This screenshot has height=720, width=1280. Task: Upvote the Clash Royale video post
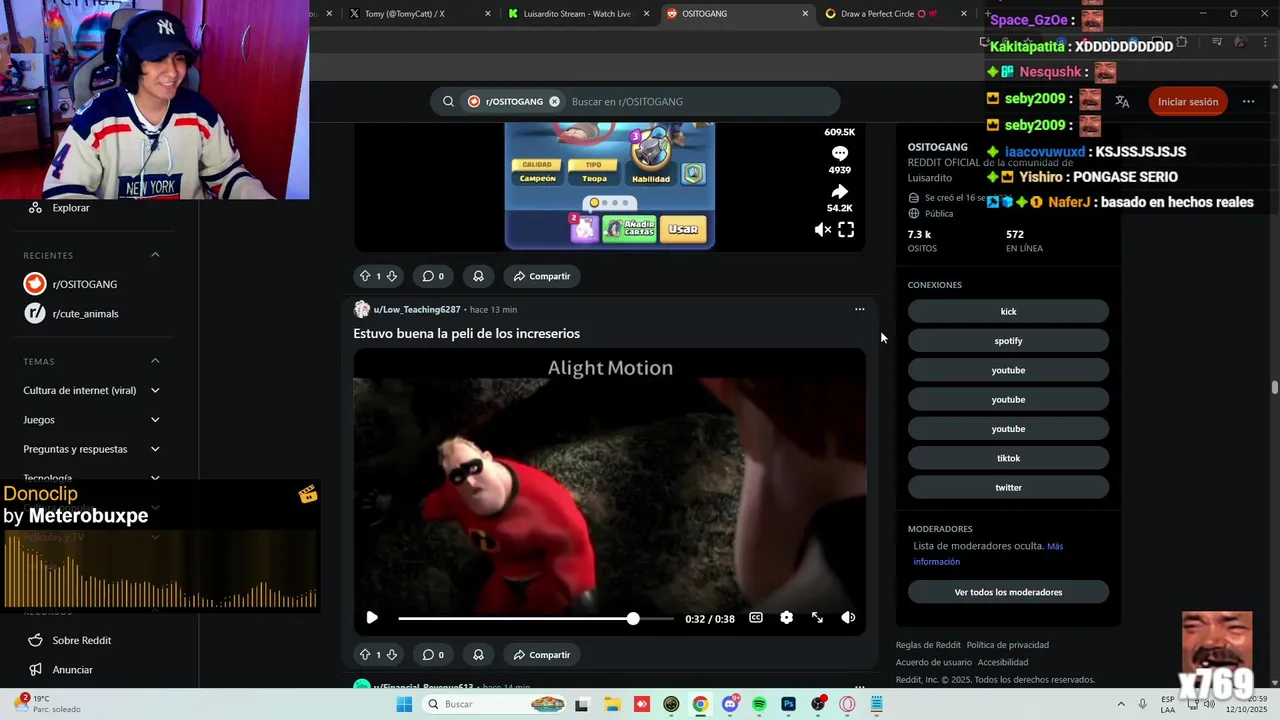(365, 276)
